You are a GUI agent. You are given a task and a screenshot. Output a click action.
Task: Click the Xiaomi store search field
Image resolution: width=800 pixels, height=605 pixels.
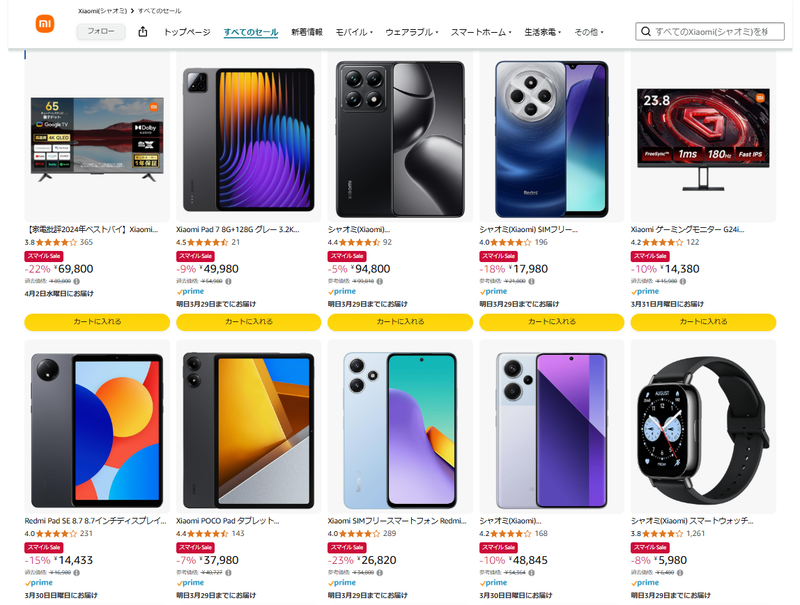click(710, 32)
